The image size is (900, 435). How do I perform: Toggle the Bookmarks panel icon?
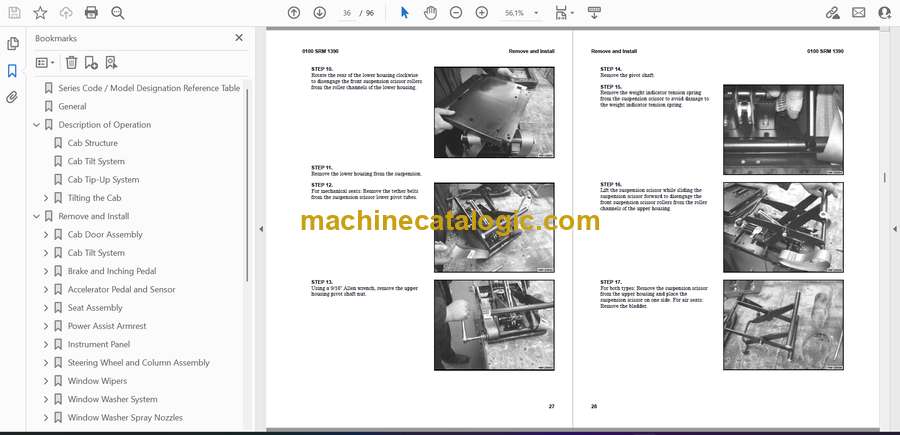[x=12, y=71]
